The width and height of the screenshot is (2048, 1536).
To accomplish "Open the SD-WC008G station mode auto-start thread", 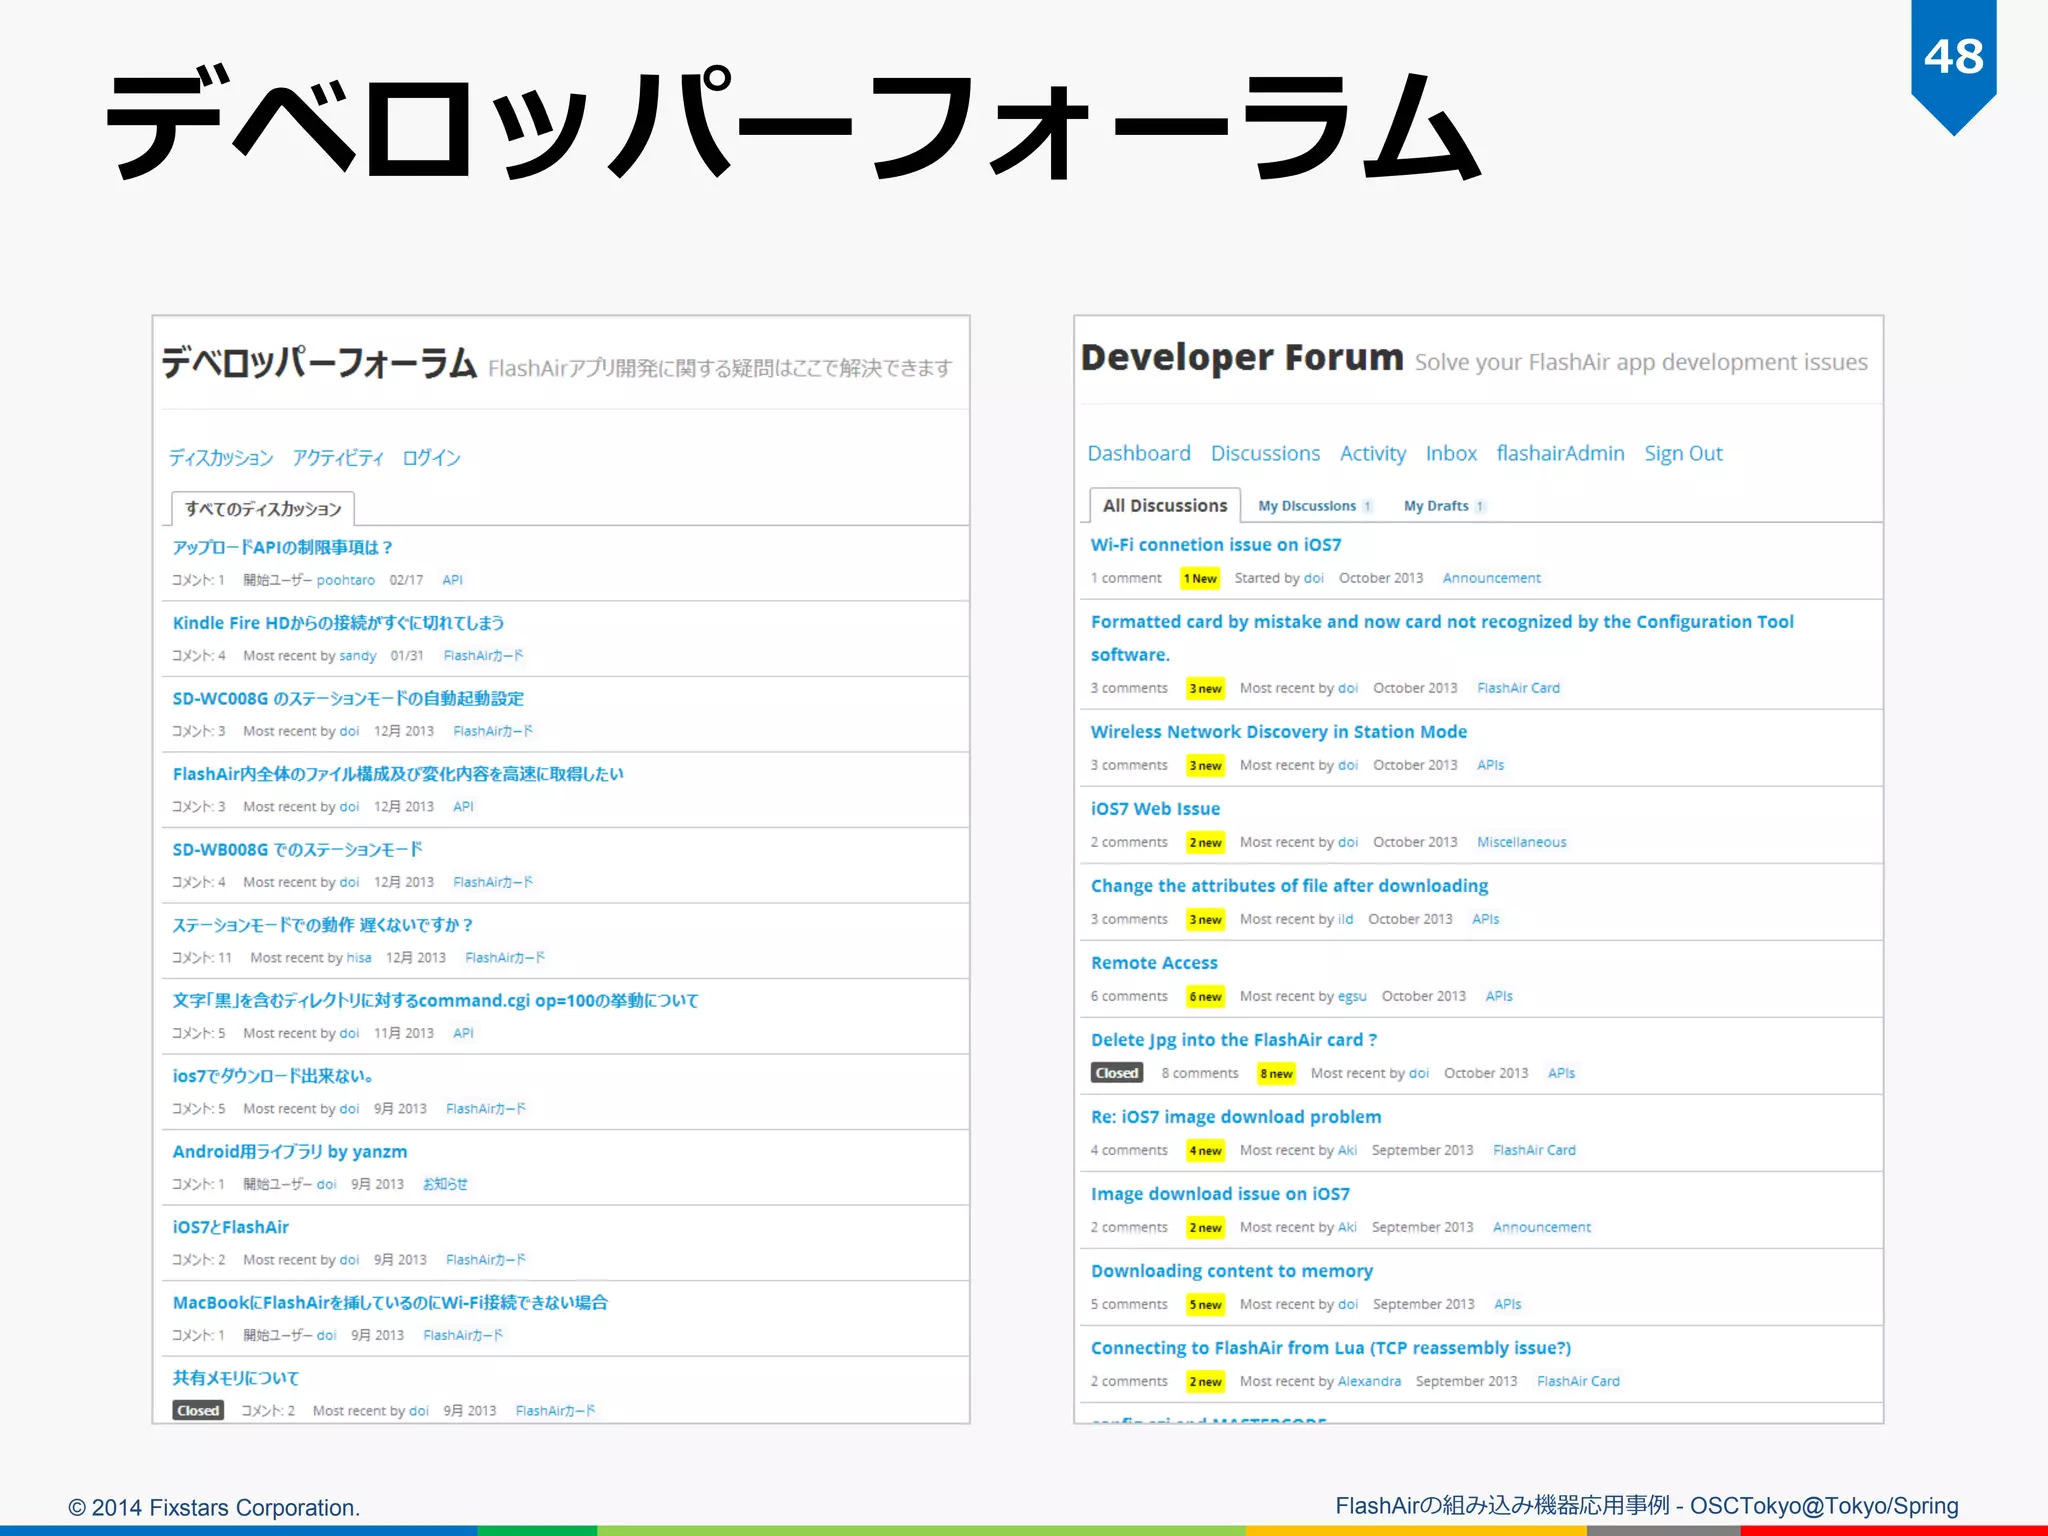I will 348,698.
